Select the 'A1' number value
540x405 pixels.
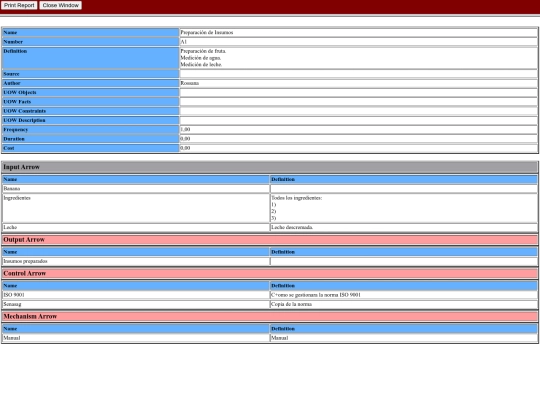pyautogui.click(x=184, y=42)
